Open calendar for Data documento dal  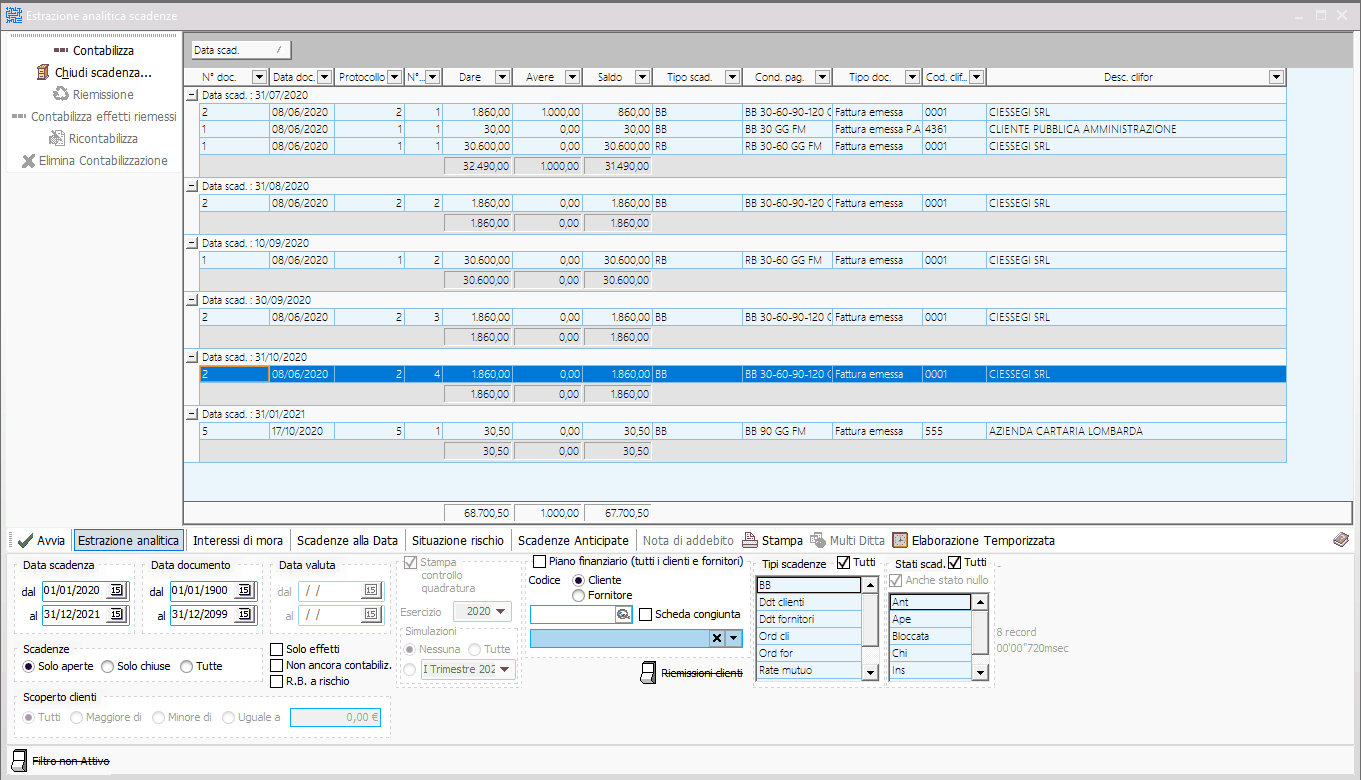pos(245,591)
